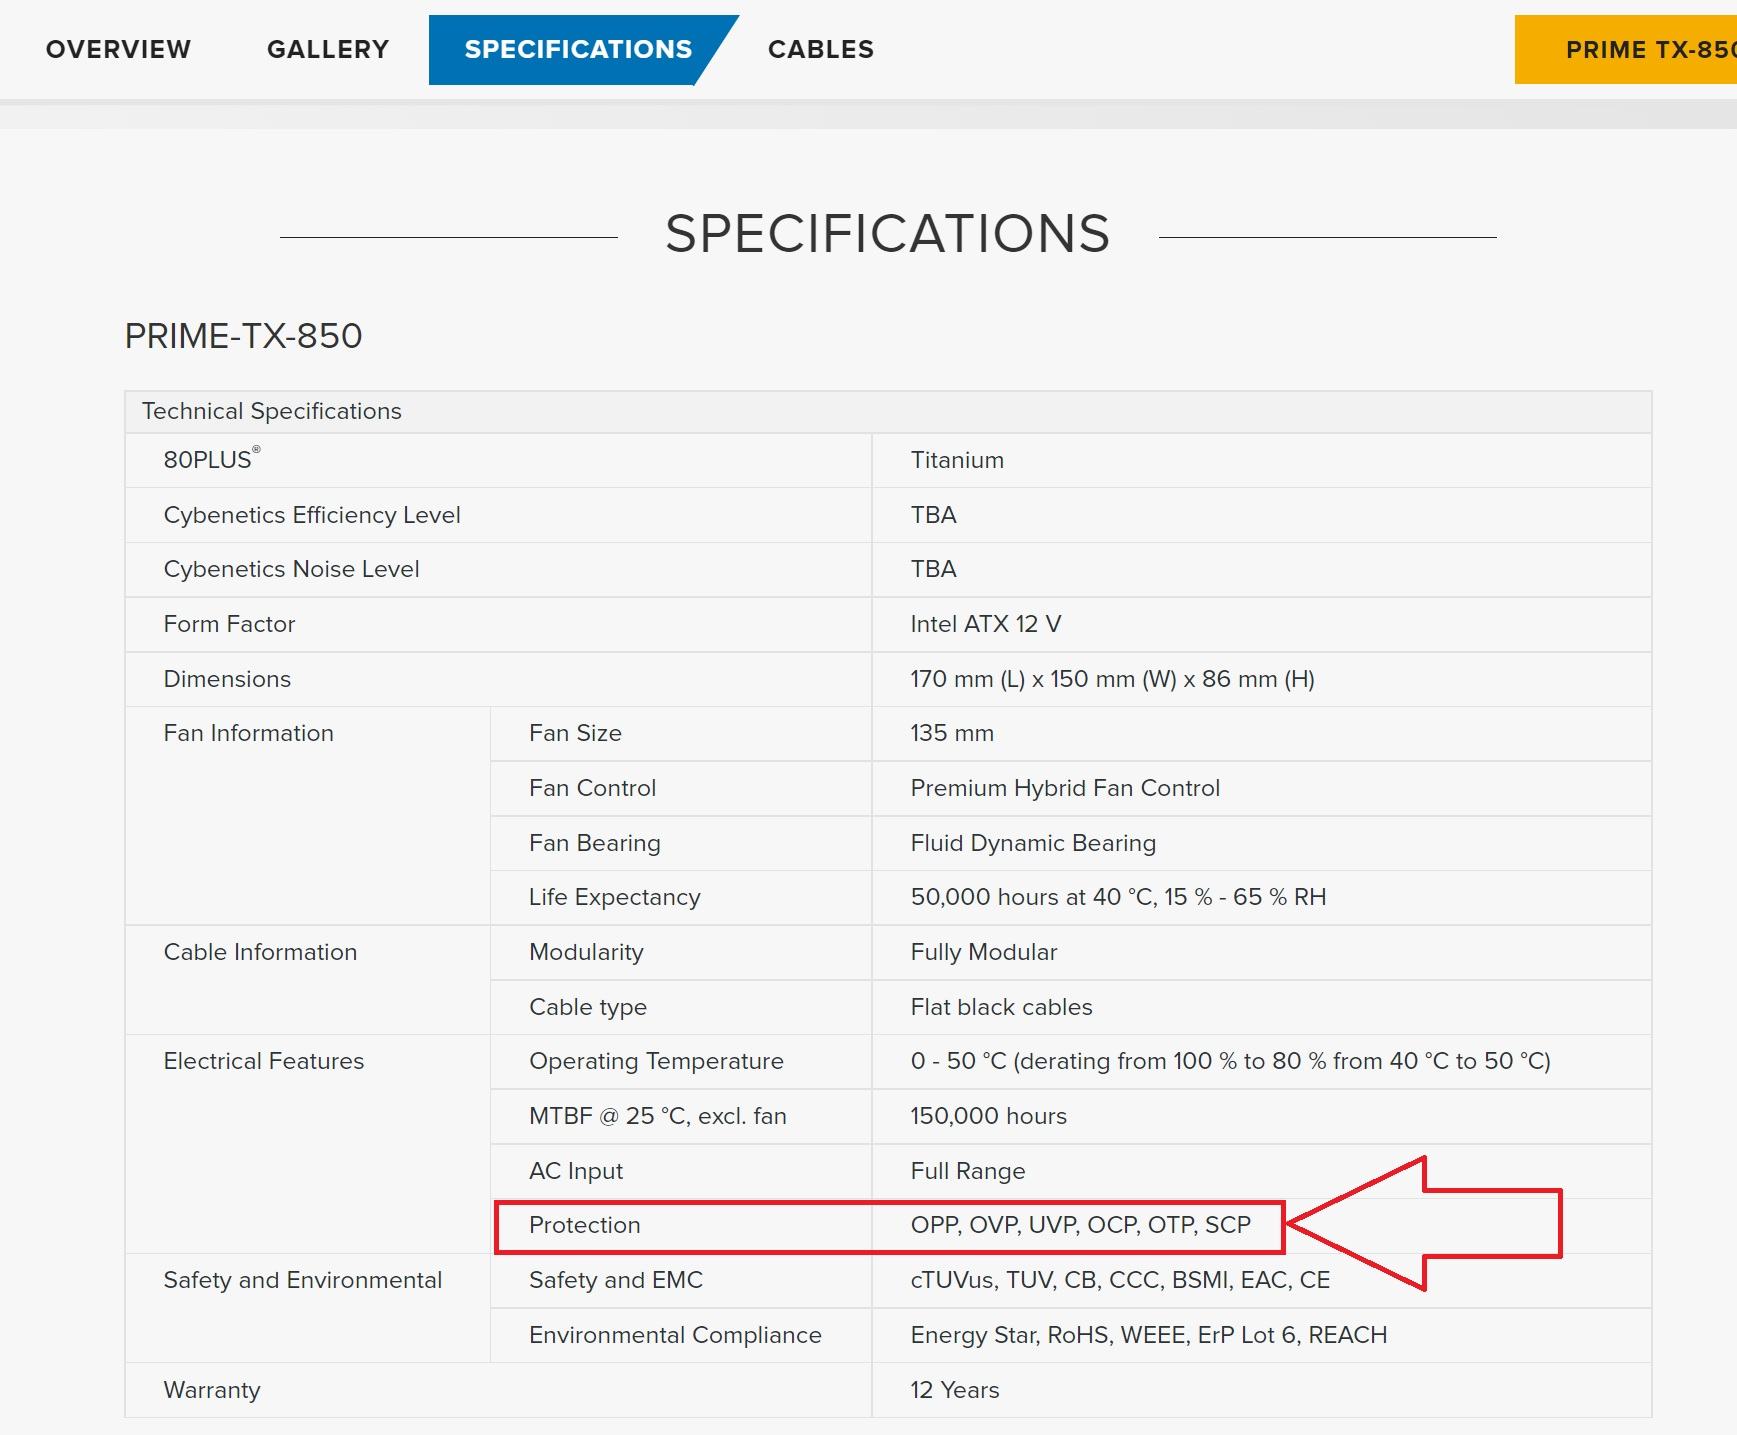Select Cybenetics Noise Level label
This screenshot has width=1737, height=1435.
pyautogui.click(x=291, y=569)
